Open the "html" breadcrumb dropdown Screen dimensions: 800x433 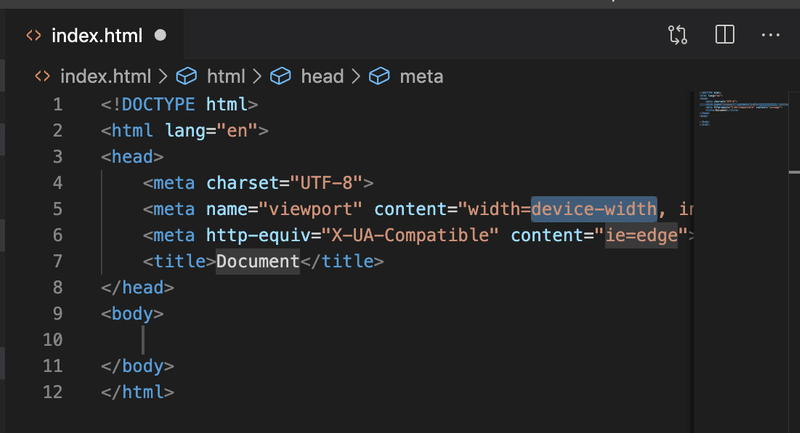tap(225, 76)
